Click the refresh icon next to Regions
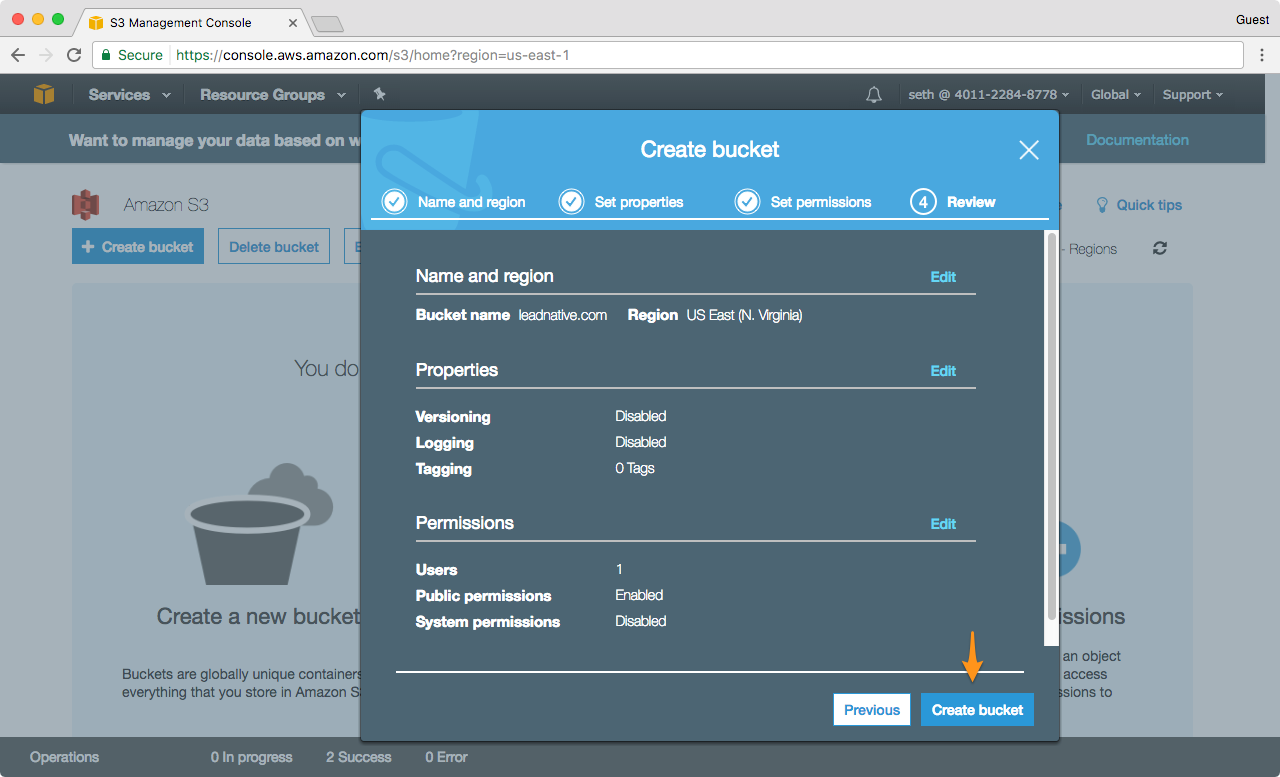Screen dimensions: 1280x777 tap(1160, 248)
